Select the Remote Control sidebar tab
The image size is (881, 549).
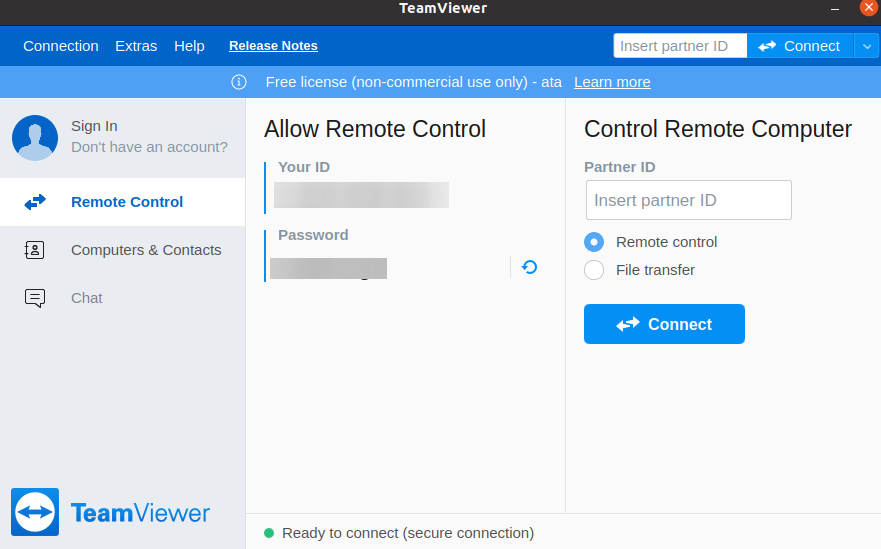pos(122,202)
